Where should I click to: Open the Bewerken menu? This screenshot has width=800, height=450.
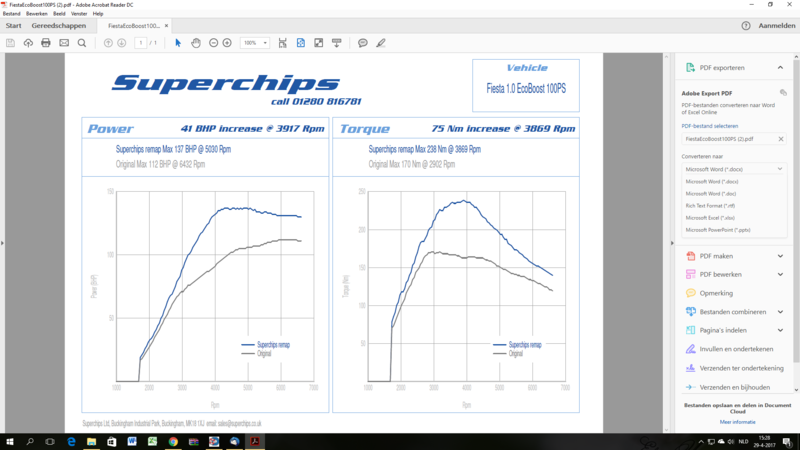click(x=36, y=14)
